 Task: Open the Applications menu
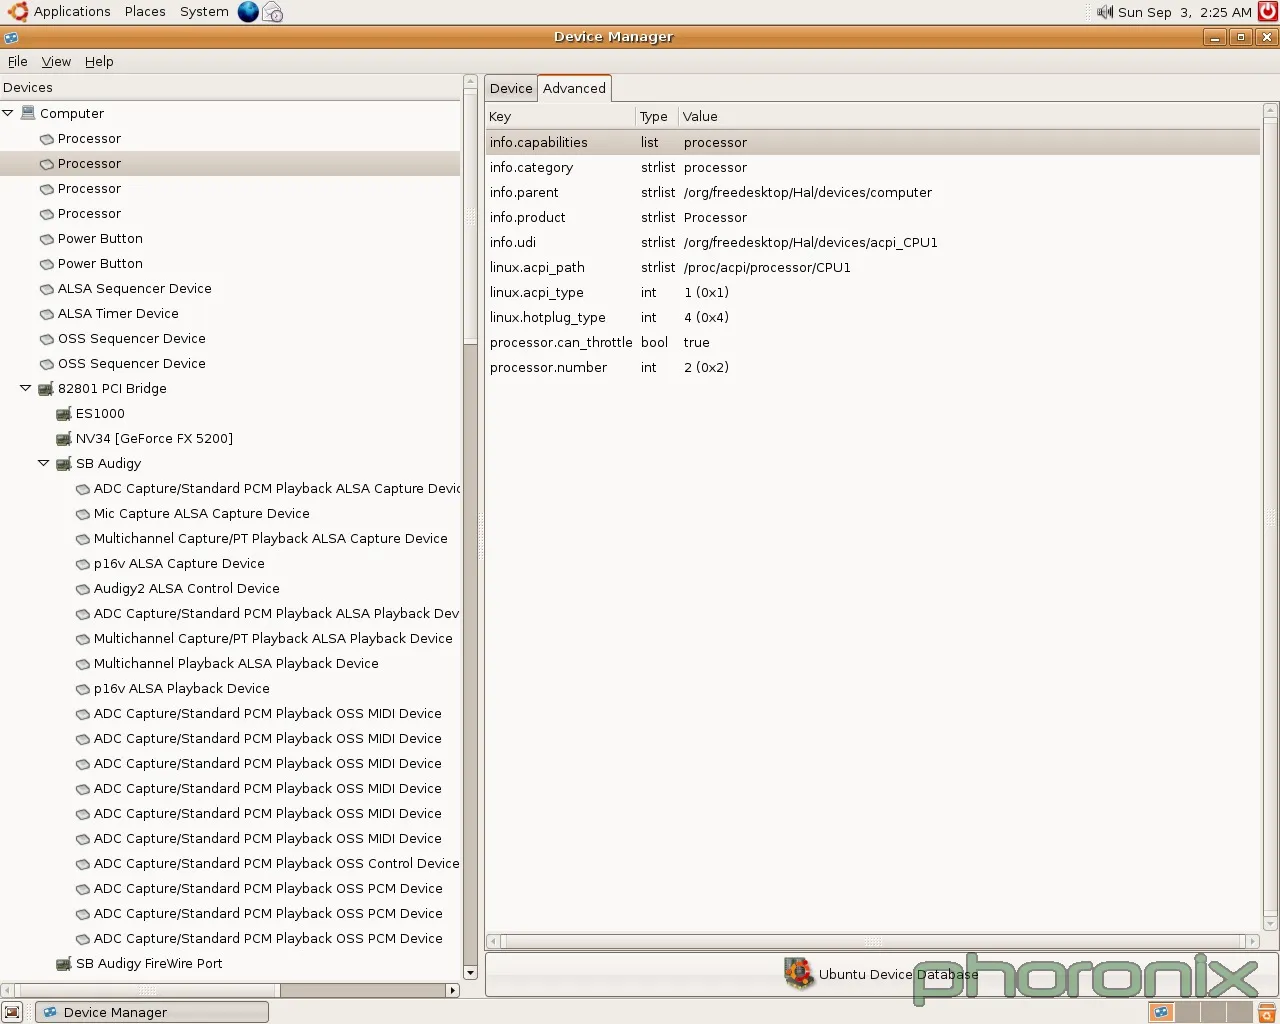72,12
